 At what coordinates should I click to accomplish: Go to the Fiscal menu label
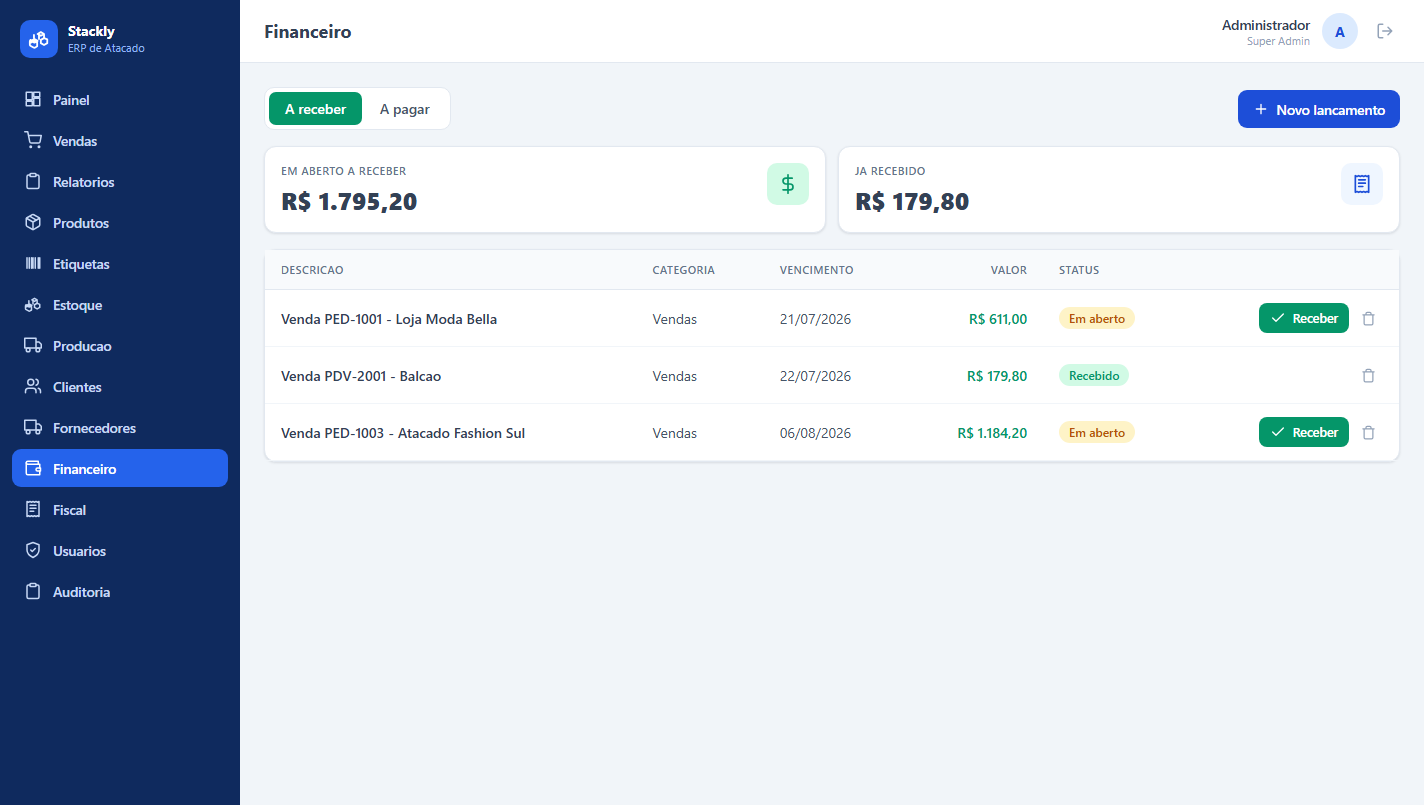[69, 510]
